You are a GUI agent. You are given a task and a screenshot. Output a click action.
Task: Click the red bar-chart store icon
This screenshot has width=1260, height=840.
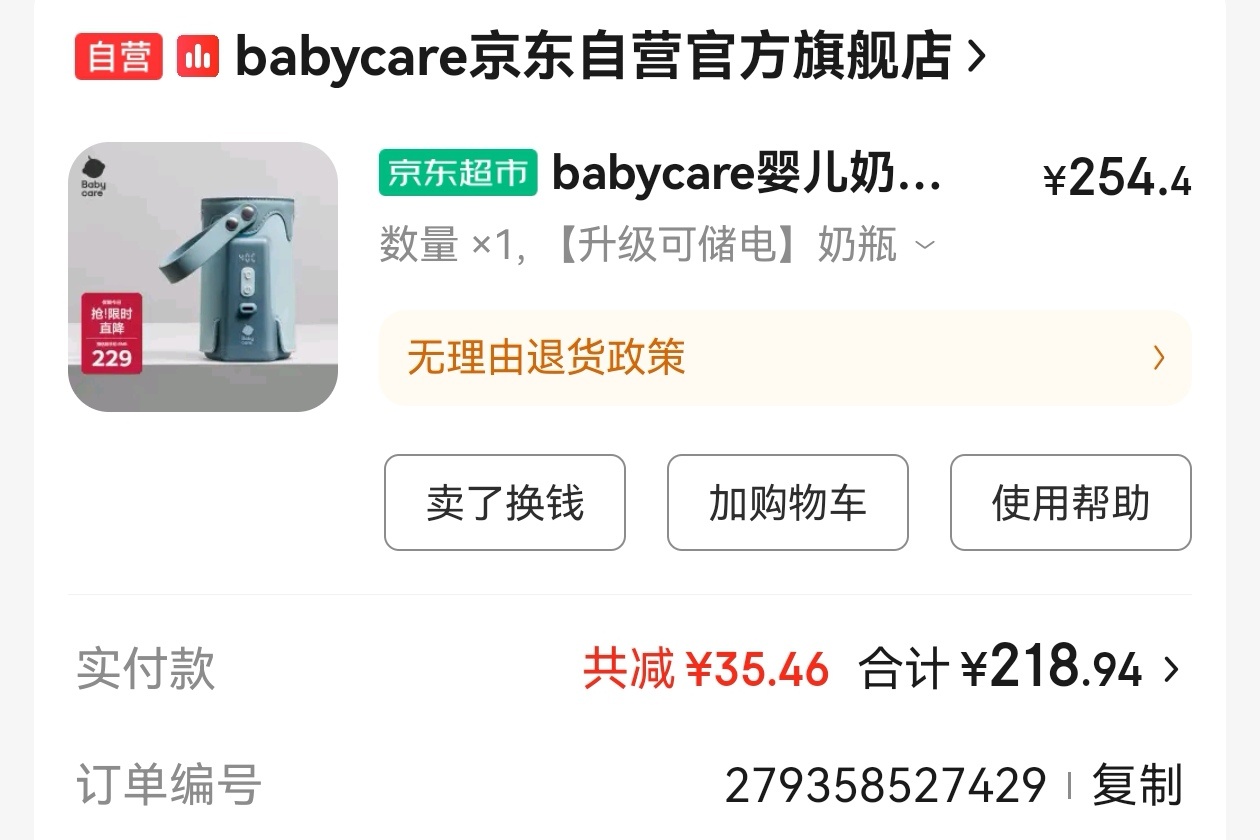198,56
